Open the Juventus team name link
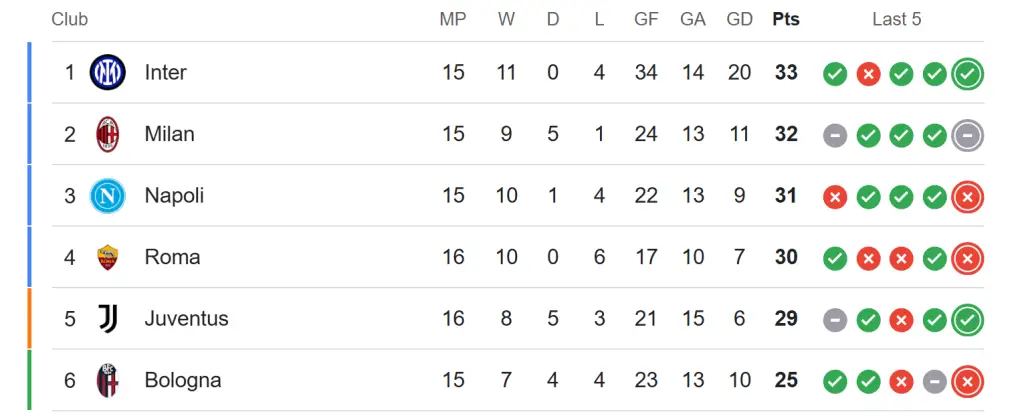This screenshot has width=1024, height=418. 186,319
